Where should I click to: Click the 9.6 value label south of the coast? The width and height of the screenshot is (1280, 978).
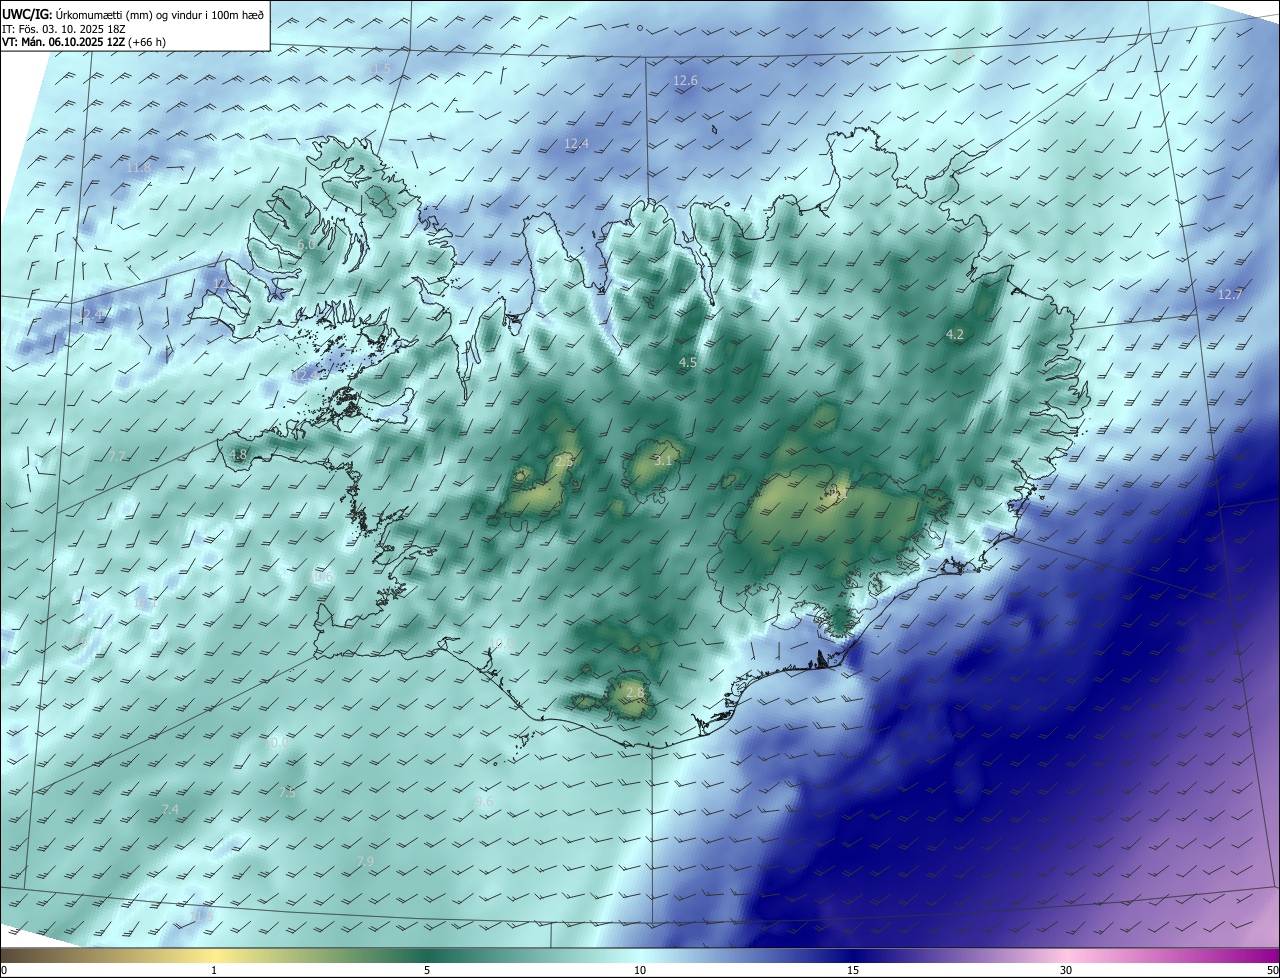484,802
